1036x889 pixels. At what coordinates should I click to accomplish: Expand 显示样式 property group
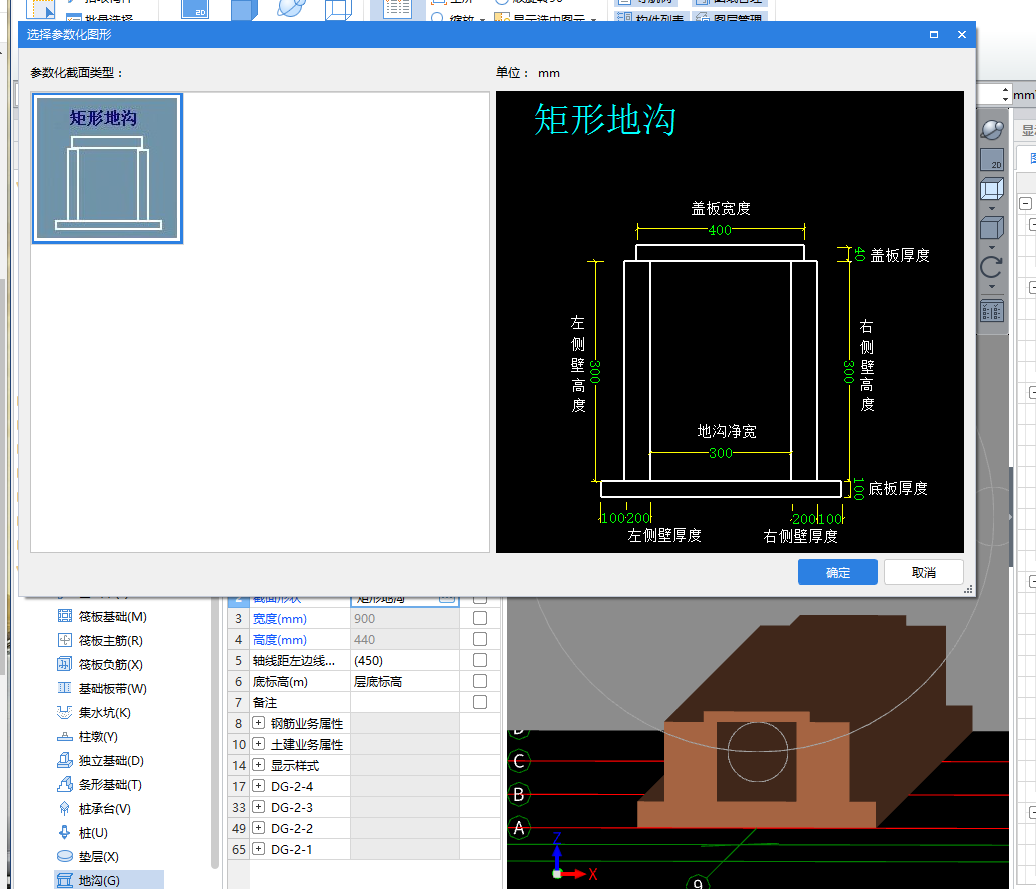[x=258, y=765]
